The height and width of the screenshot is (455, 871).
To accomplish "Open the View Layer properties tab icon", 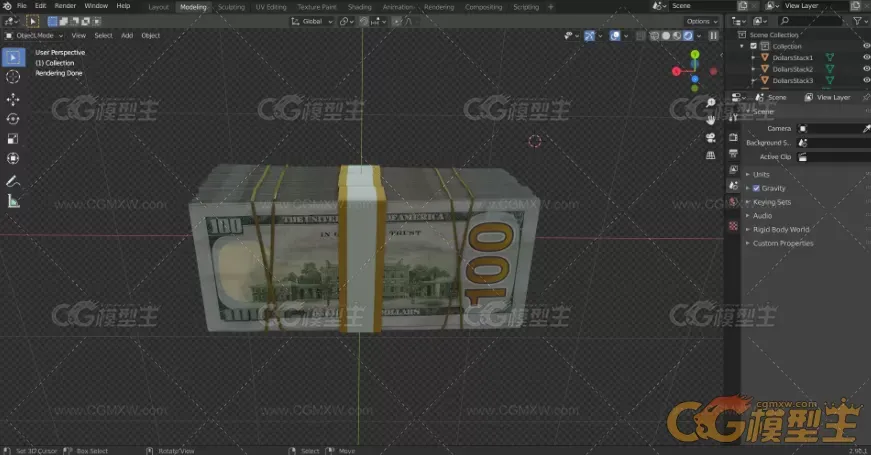I will pos(733,169).
